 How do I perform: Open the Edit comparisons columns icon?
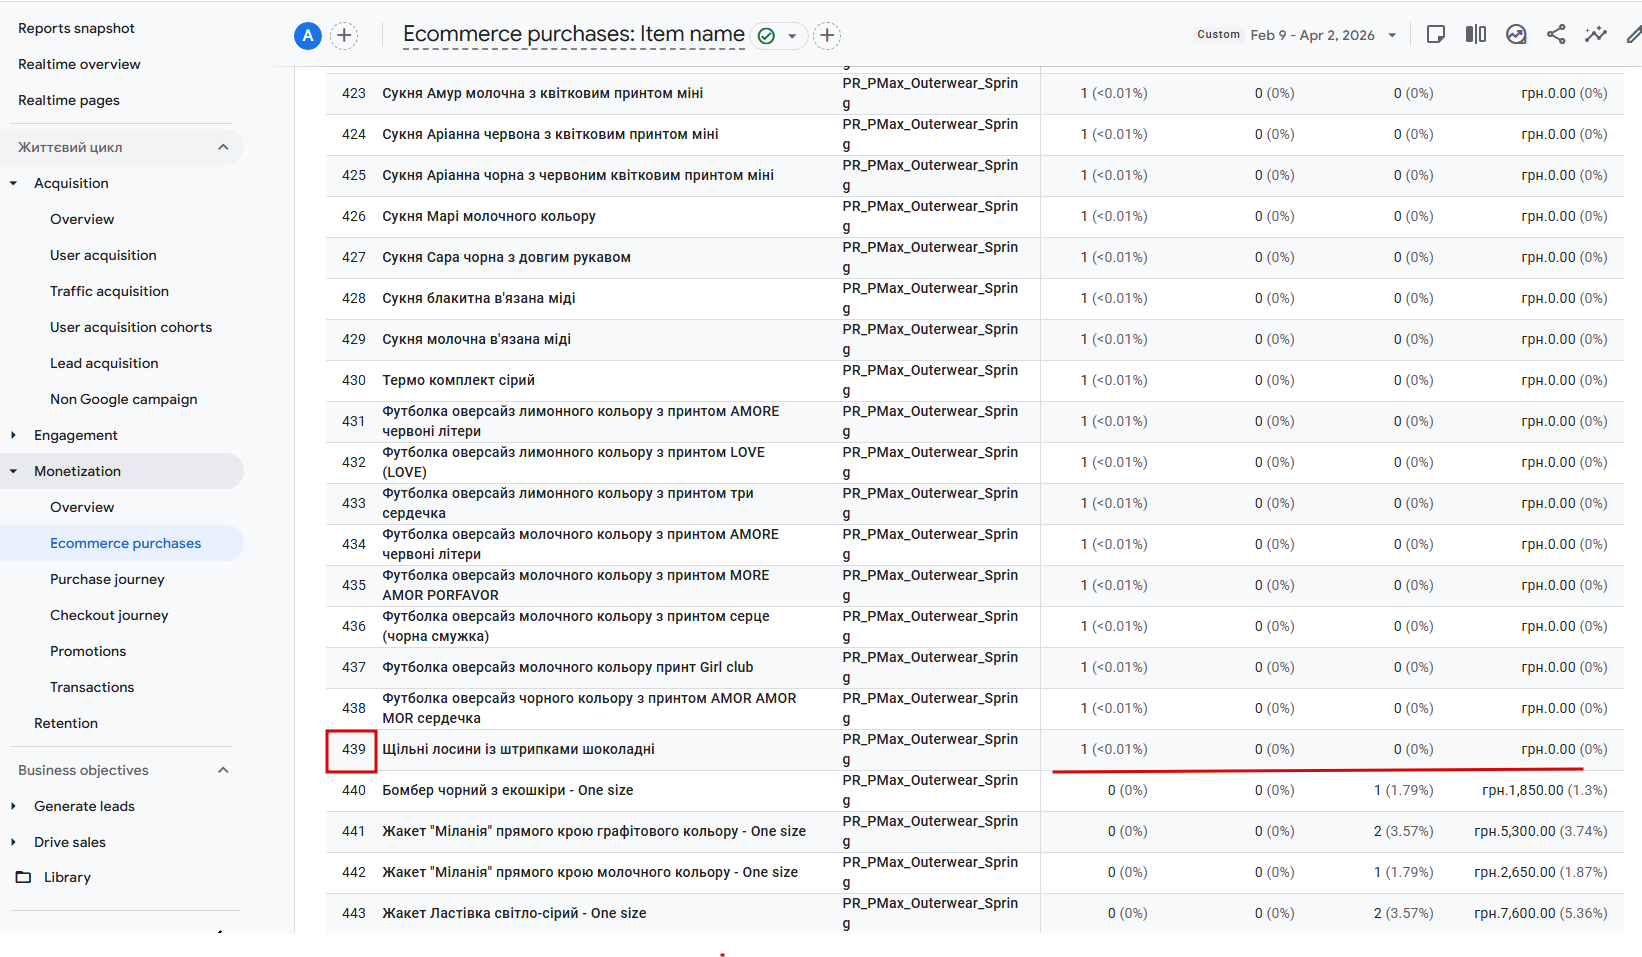[1476, 35]
